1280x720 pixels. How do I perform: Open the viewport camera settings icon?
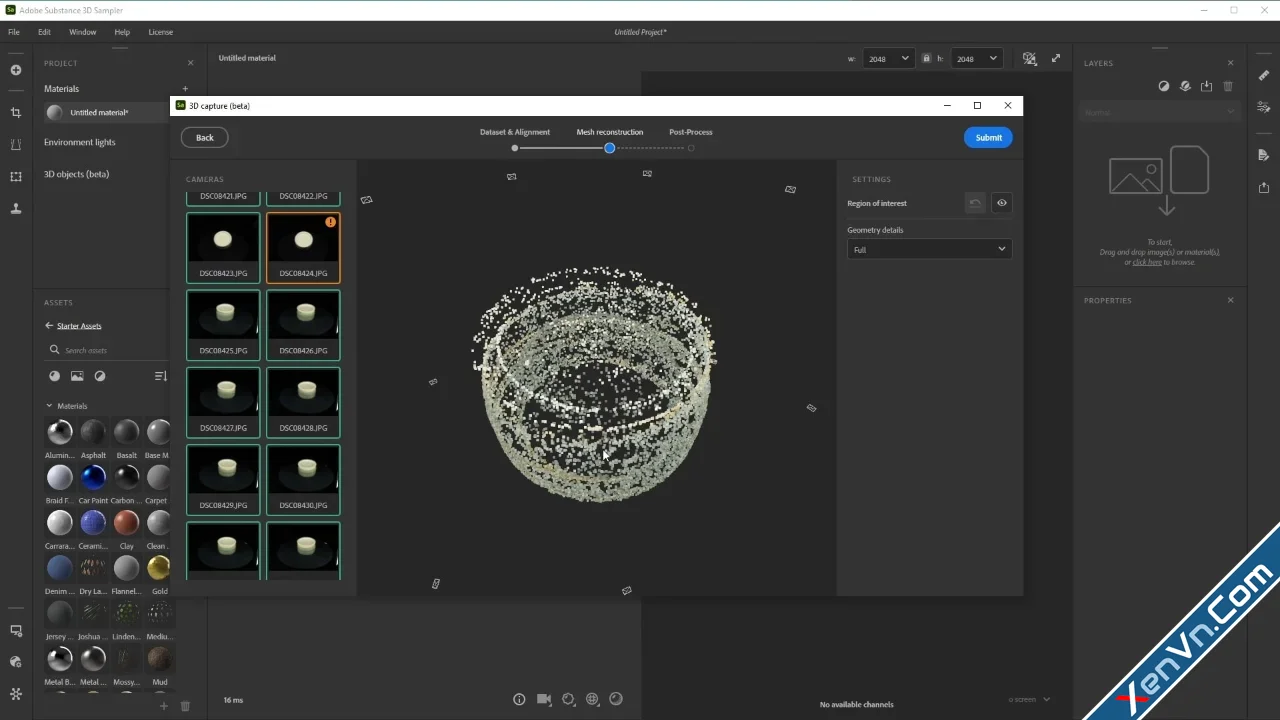544,700
